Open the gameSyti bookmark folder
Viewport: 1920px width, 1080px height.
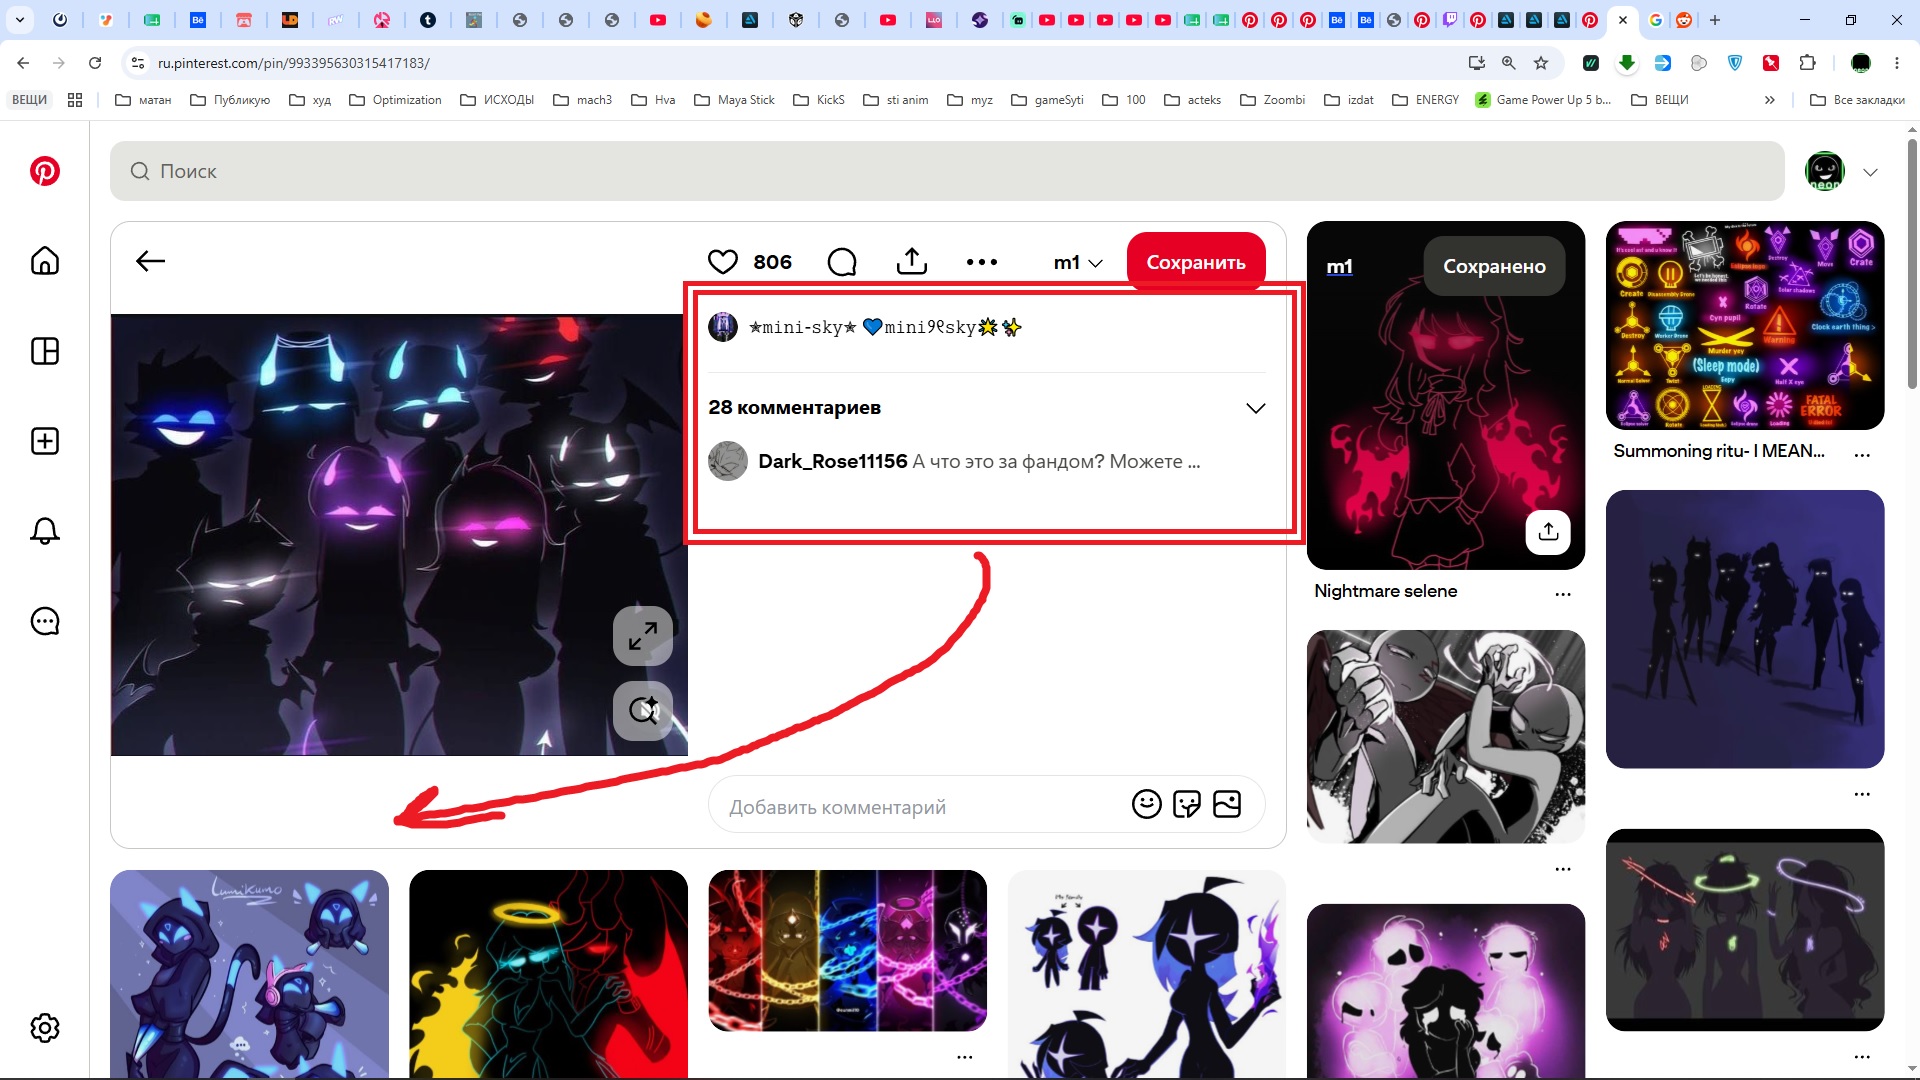[1047, 100]
